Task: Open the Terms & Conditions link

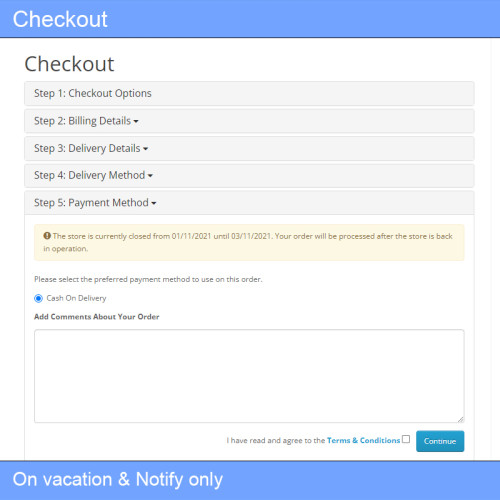Action: point(363,440)
